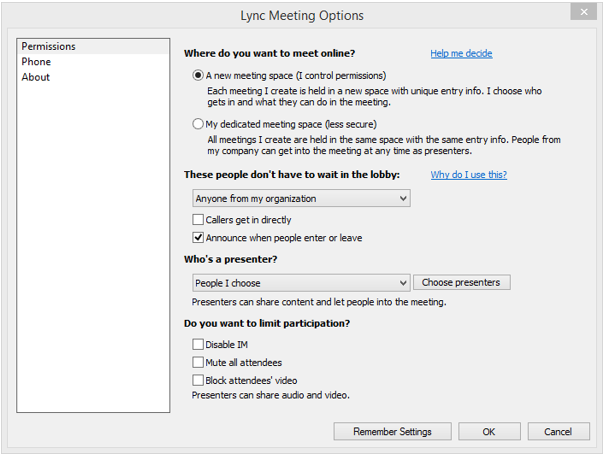This screenshot has height=456, width=605.
Task: Close the Lync Meeting Options window
Action: (x=583, y=12)
